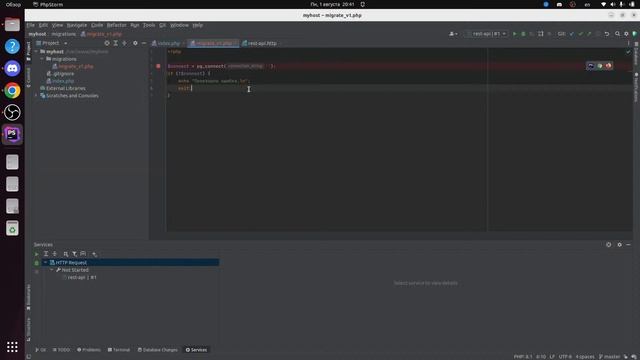The image size is (640, 360).
Task: Open IDE settings gear in the main toolbar
Action: coord(626,34)
